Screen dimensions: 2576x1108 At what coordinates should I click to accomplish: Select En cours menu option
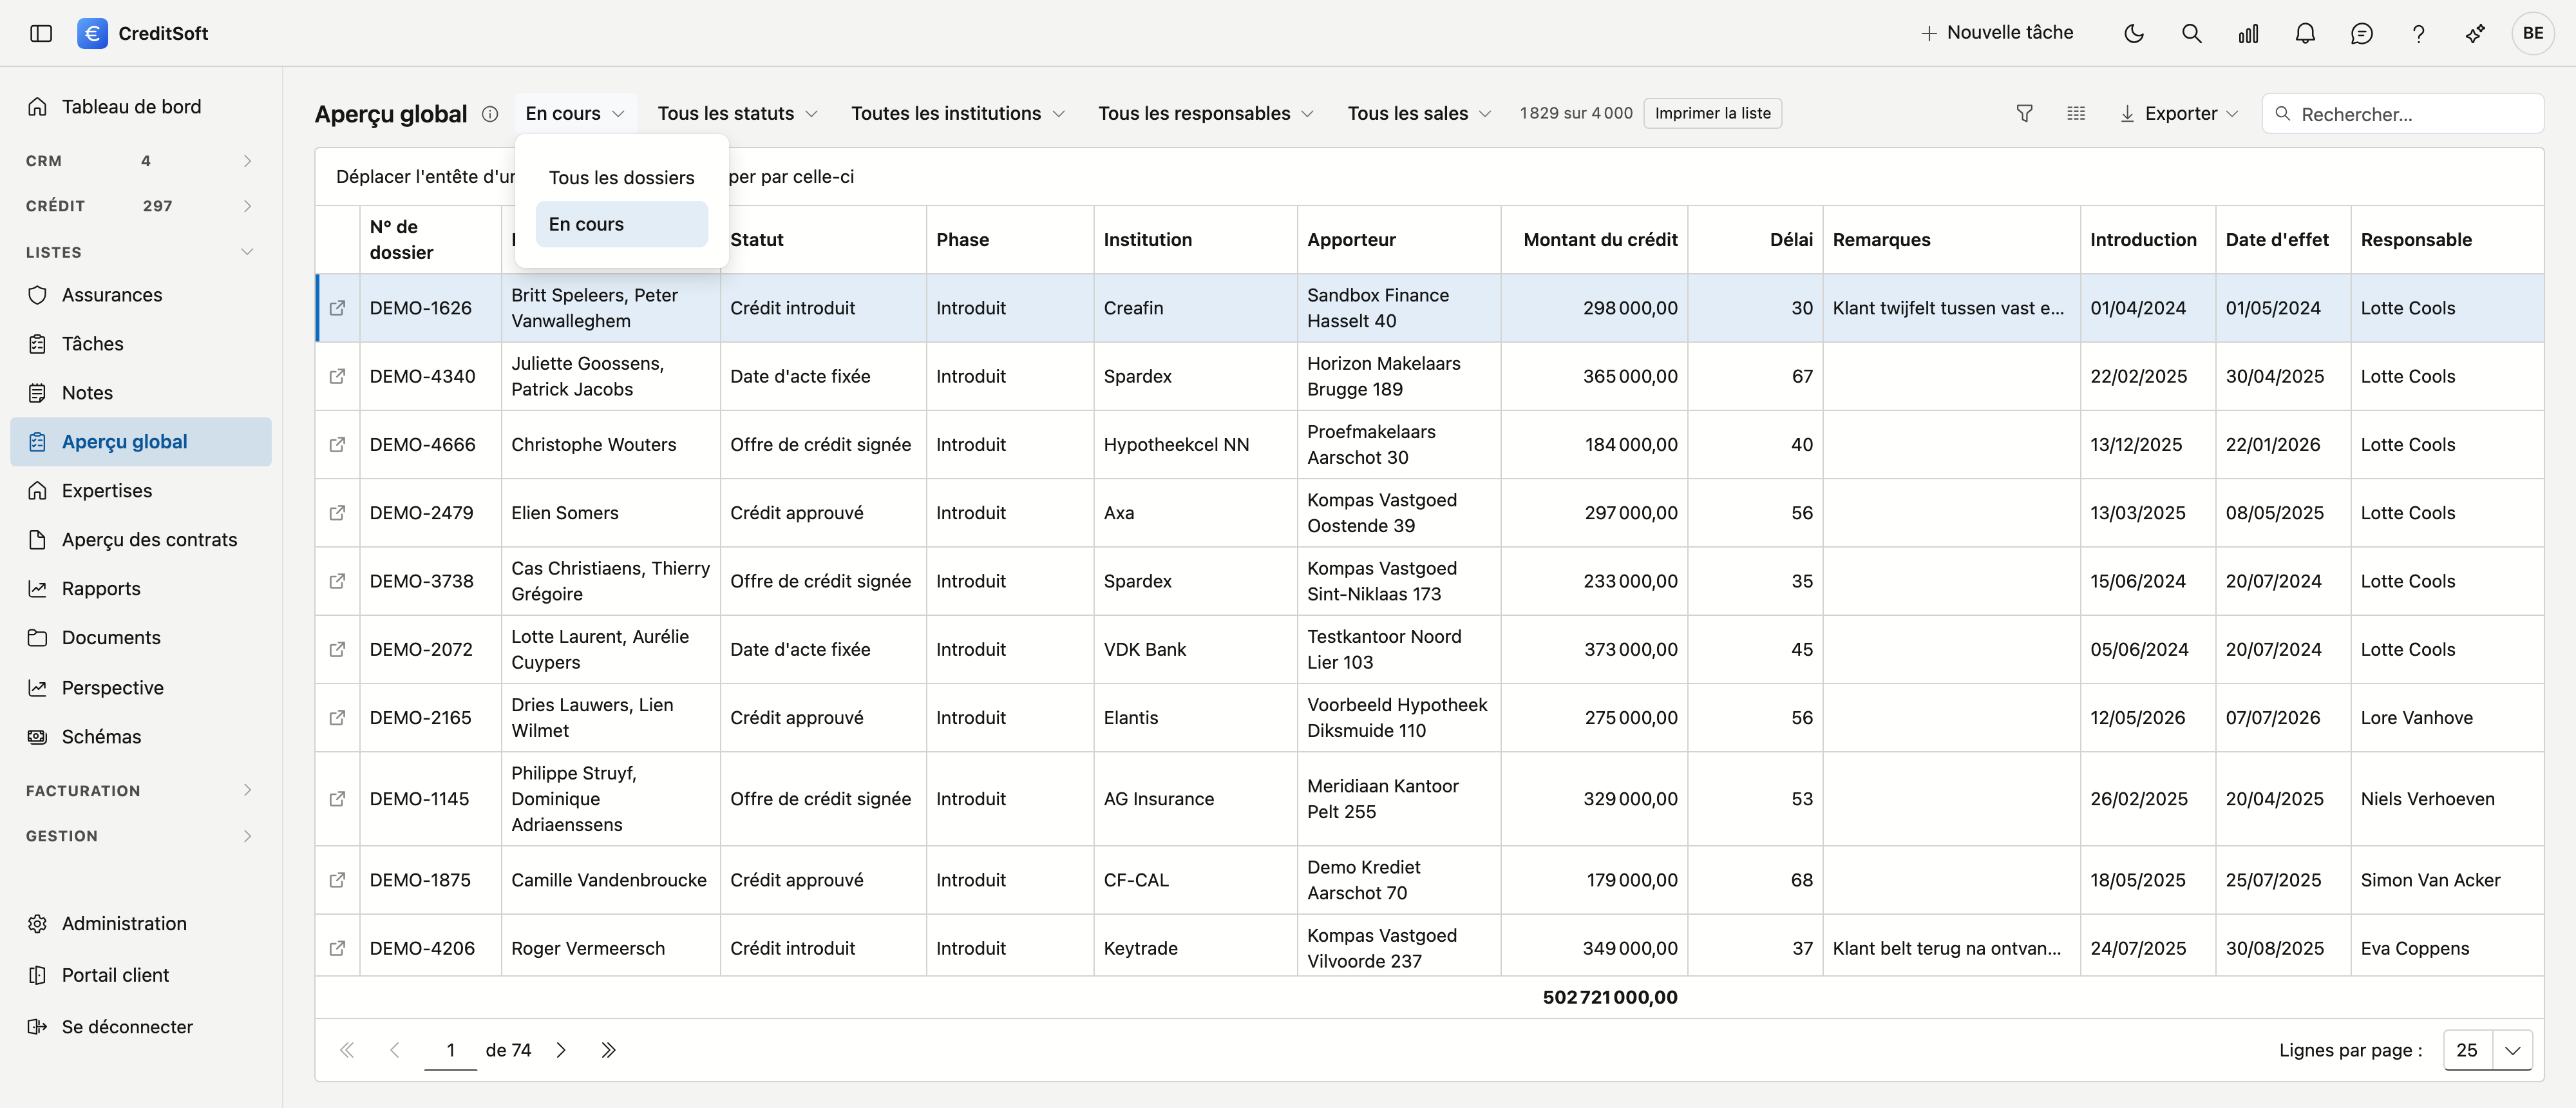[621, 224]
